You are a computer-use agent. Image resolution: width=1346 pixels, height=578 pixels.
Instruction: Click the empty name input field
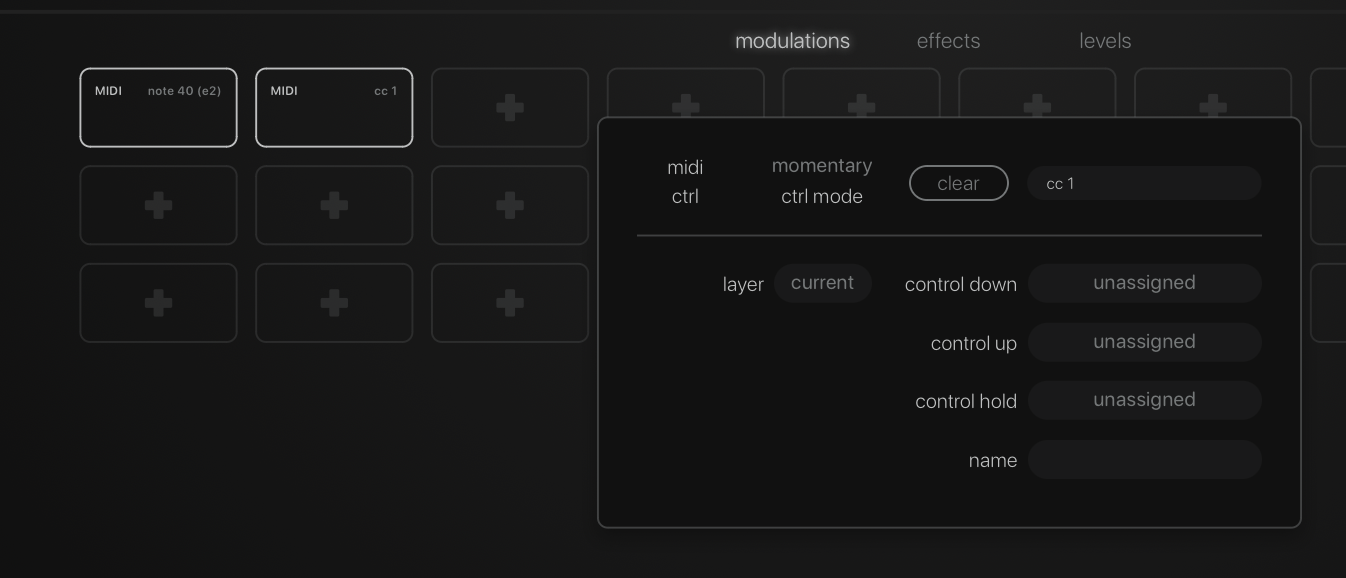click(x=1145, y=459)
